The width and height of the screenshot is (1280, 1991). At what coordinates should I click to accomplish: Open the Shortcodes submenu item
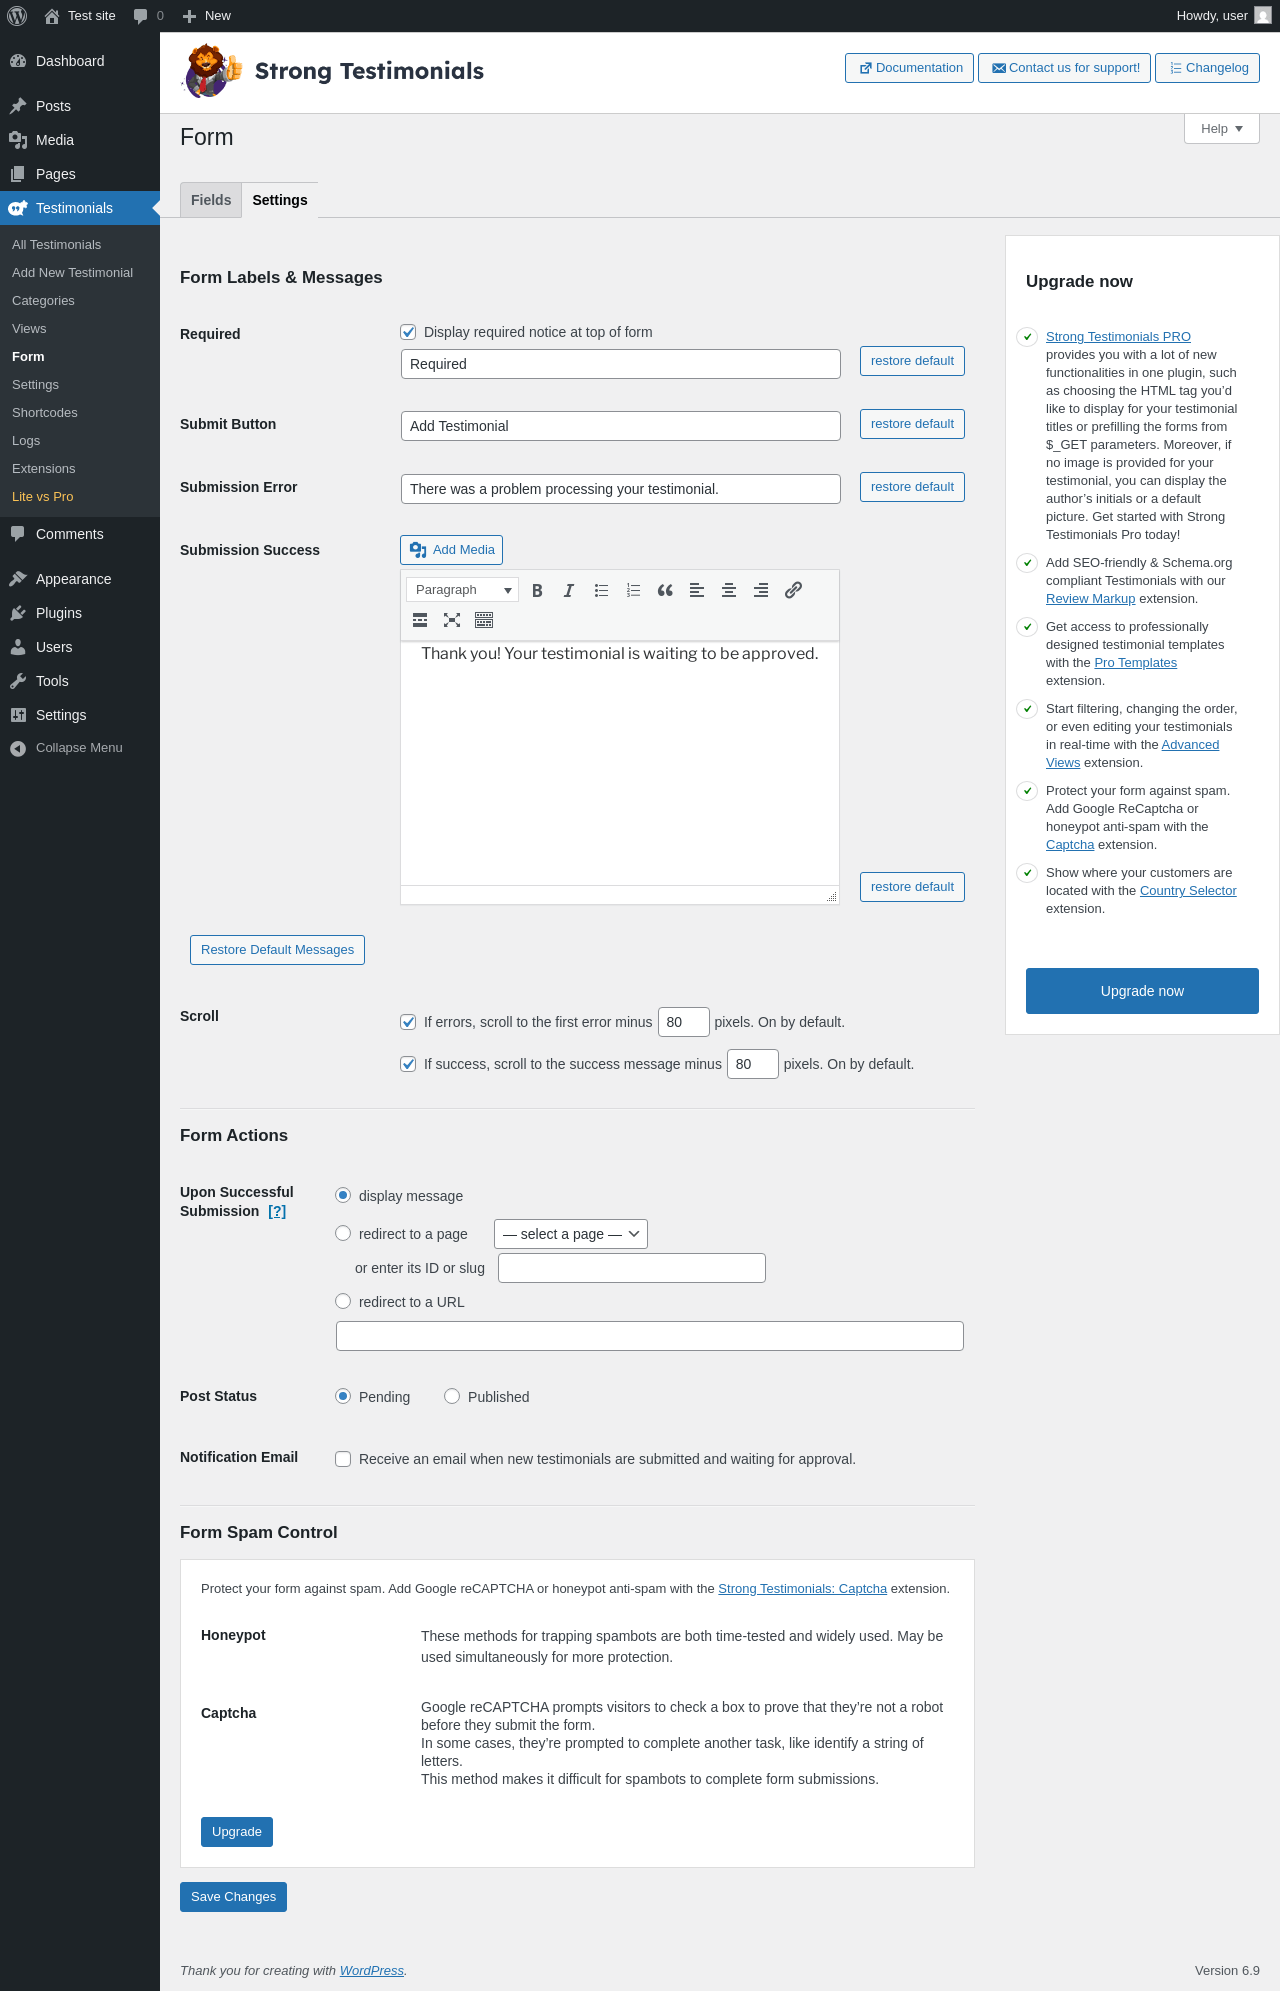tap(45, 413)
